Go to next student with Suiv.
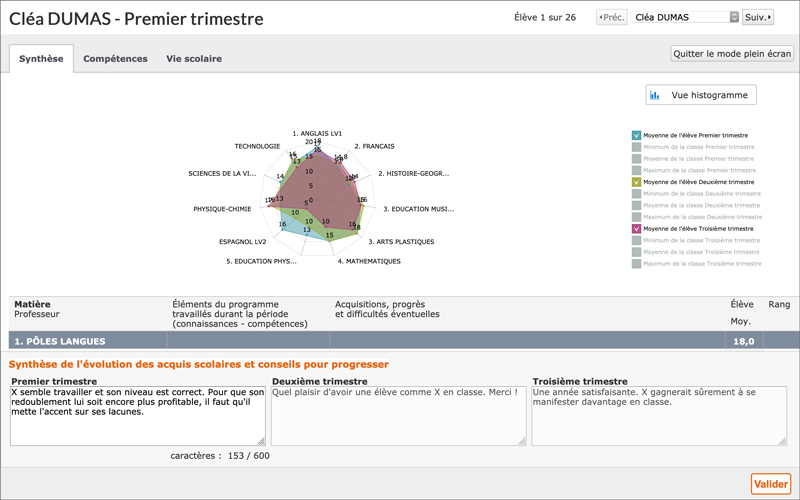 [758, 17]
